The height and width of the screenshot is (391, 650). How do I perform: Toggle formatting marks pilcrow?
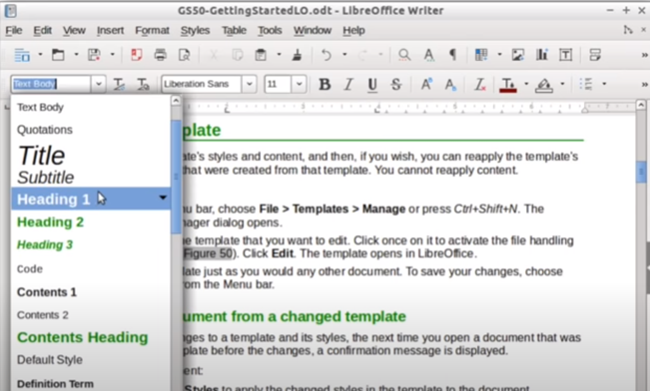pyautogui.click(x=453, y=55)
